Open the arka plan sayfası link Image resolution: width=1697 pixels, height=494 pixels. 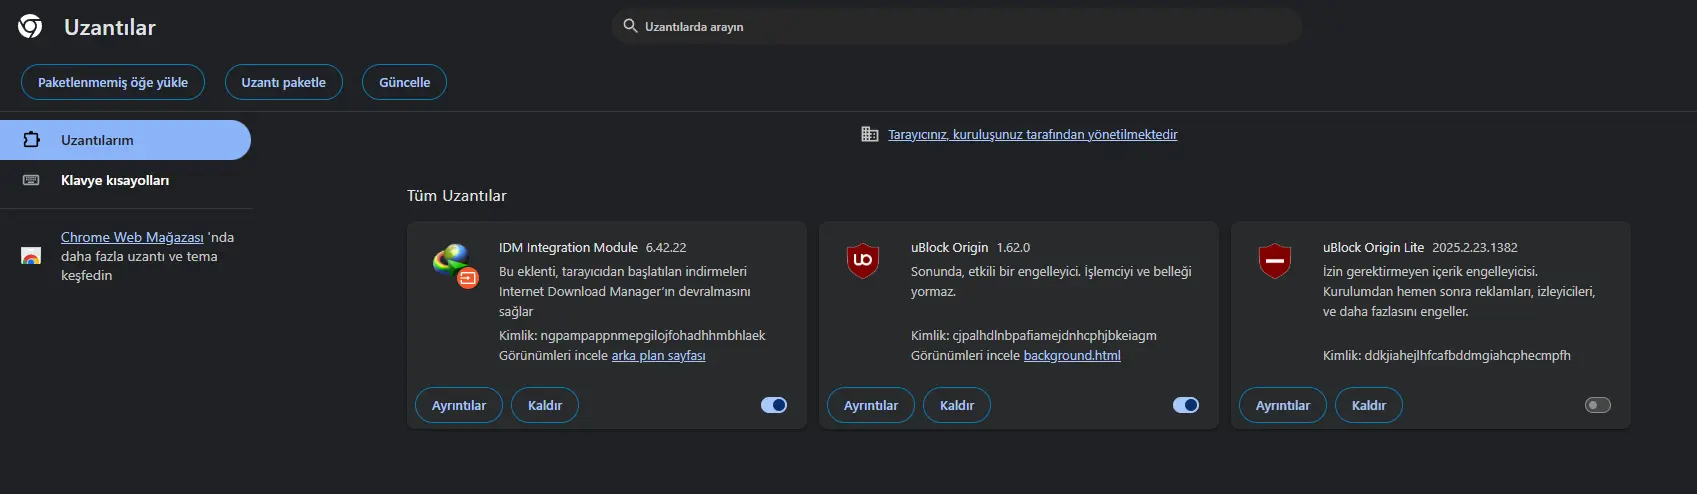pos(658,355)
